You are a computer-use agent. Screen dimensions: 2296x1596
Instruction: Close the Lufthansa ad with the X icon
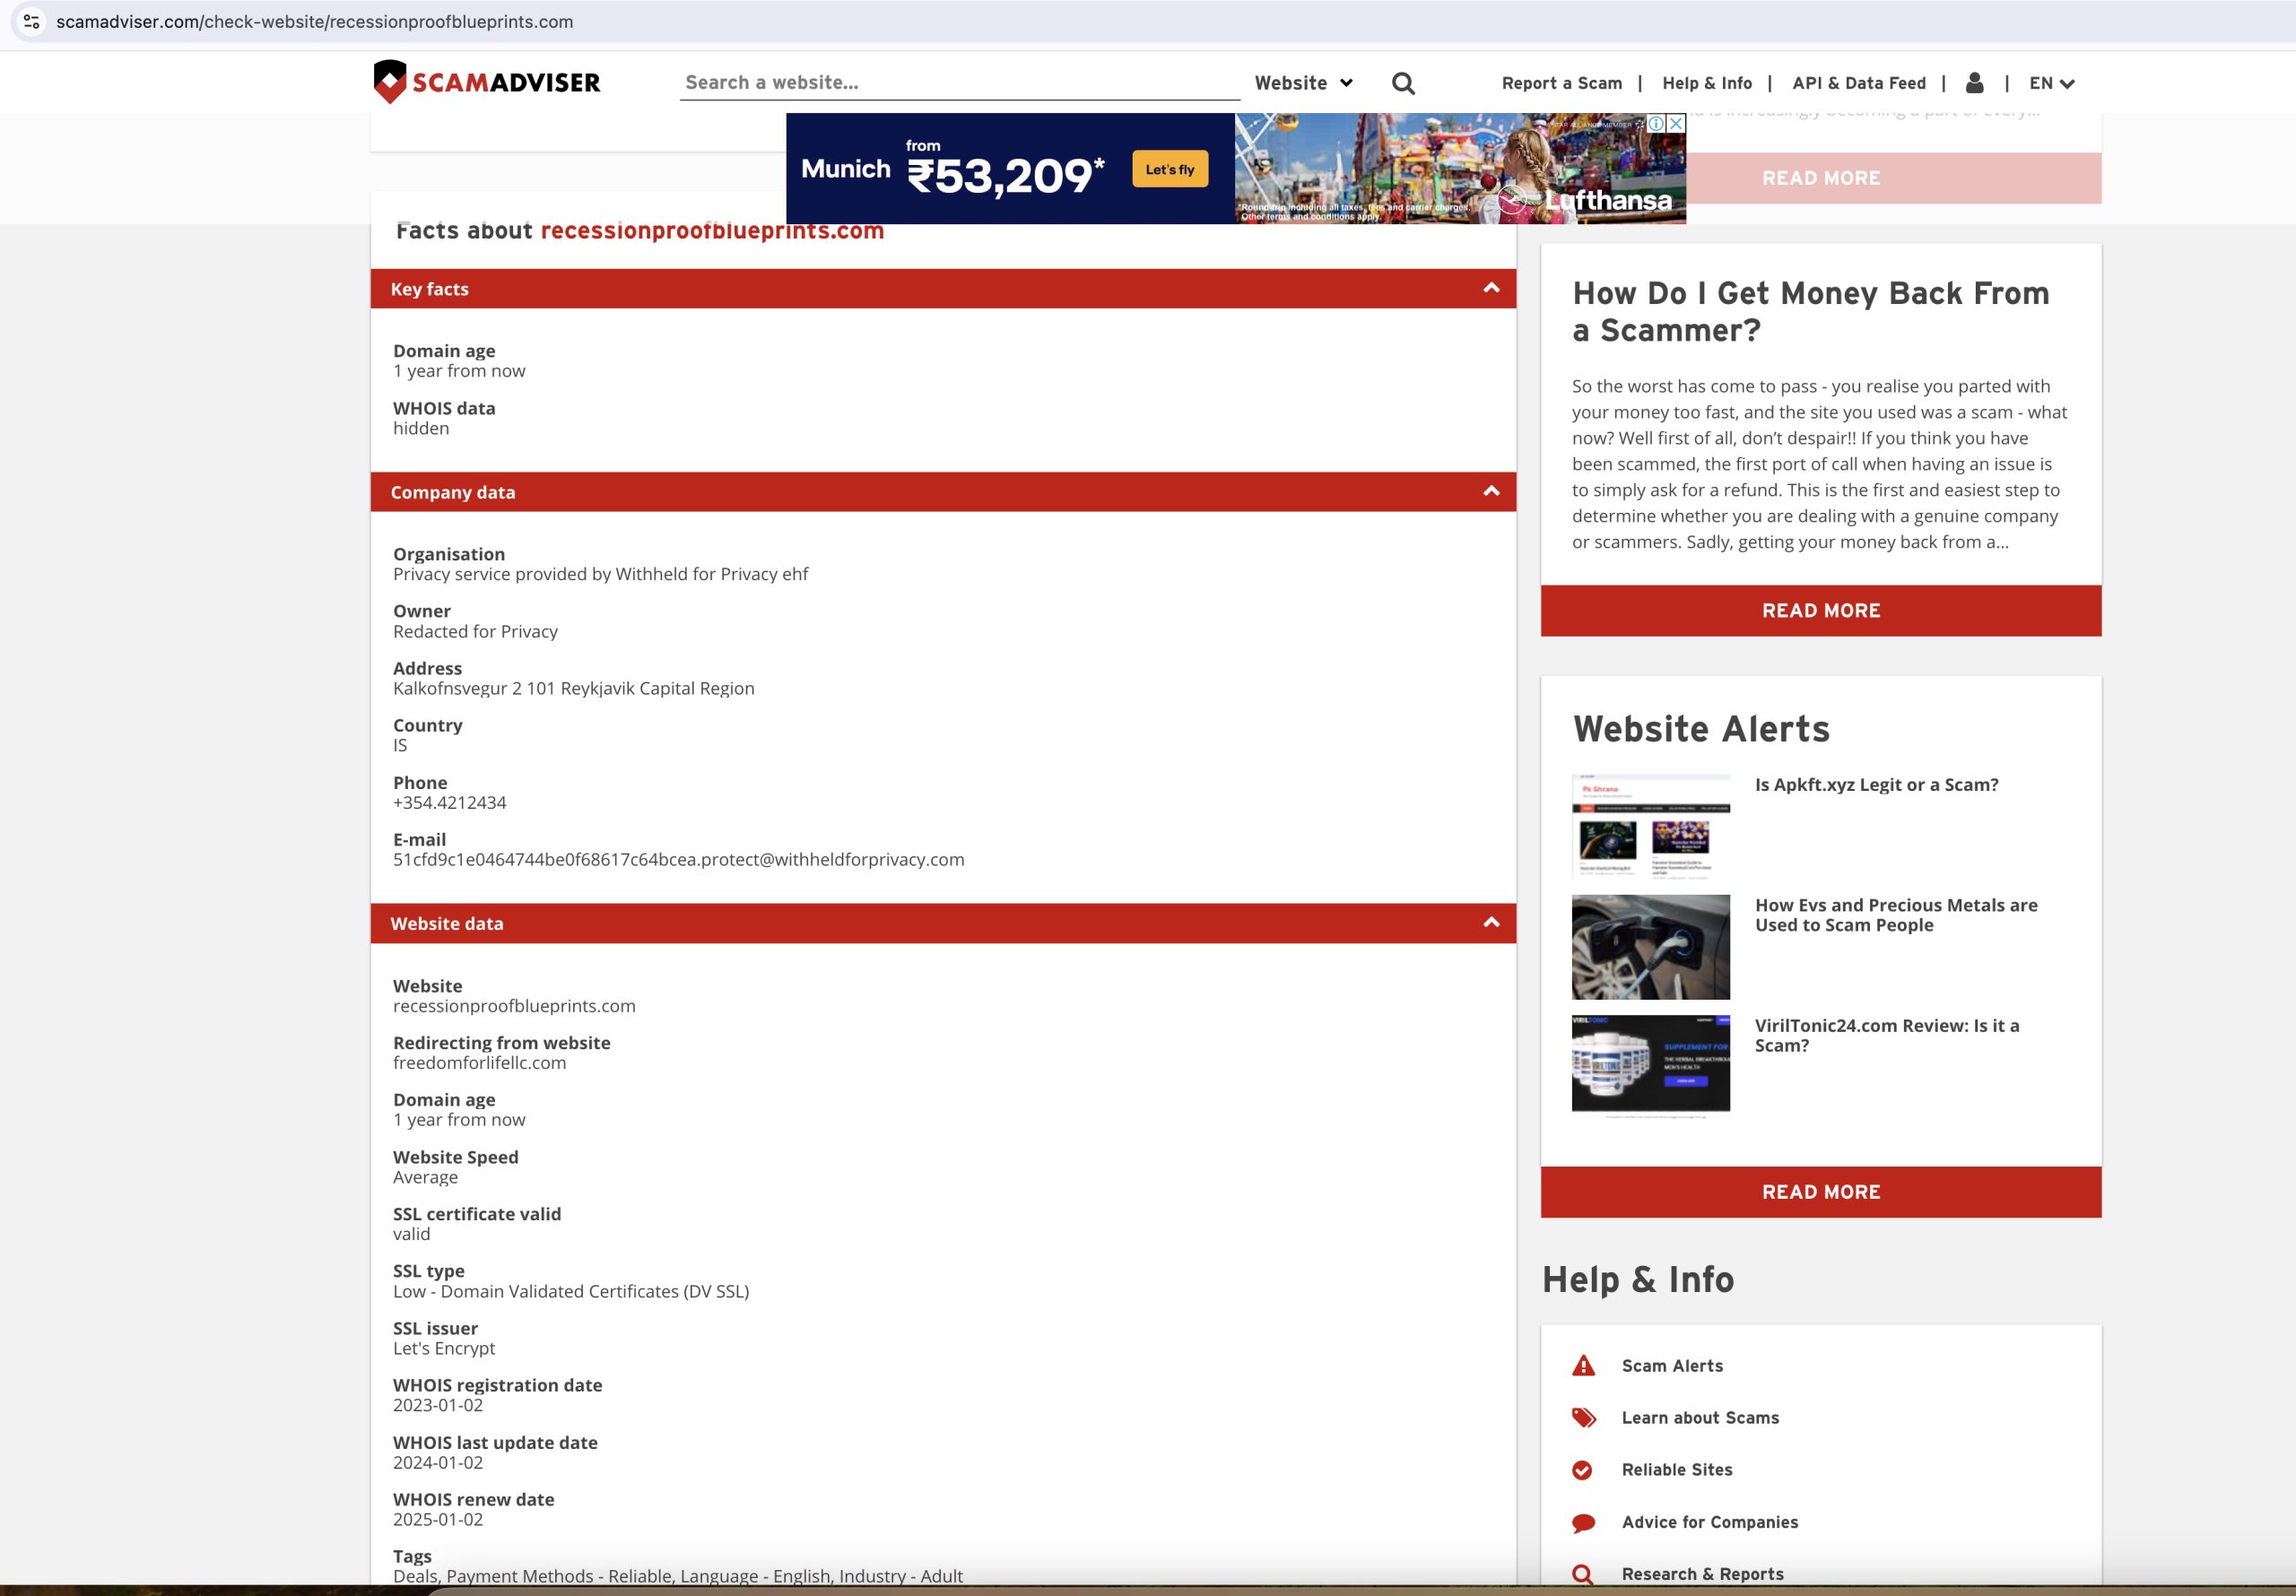click(x=1676, y=123)
